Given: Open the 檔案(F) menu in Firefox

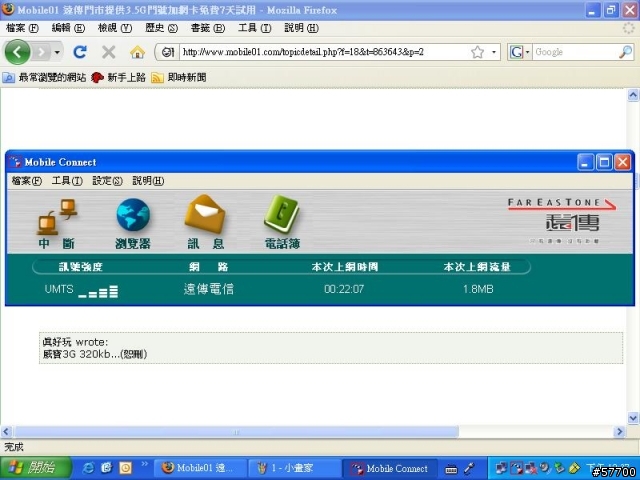Looking at the screenshot, I should tap(22, 28).
